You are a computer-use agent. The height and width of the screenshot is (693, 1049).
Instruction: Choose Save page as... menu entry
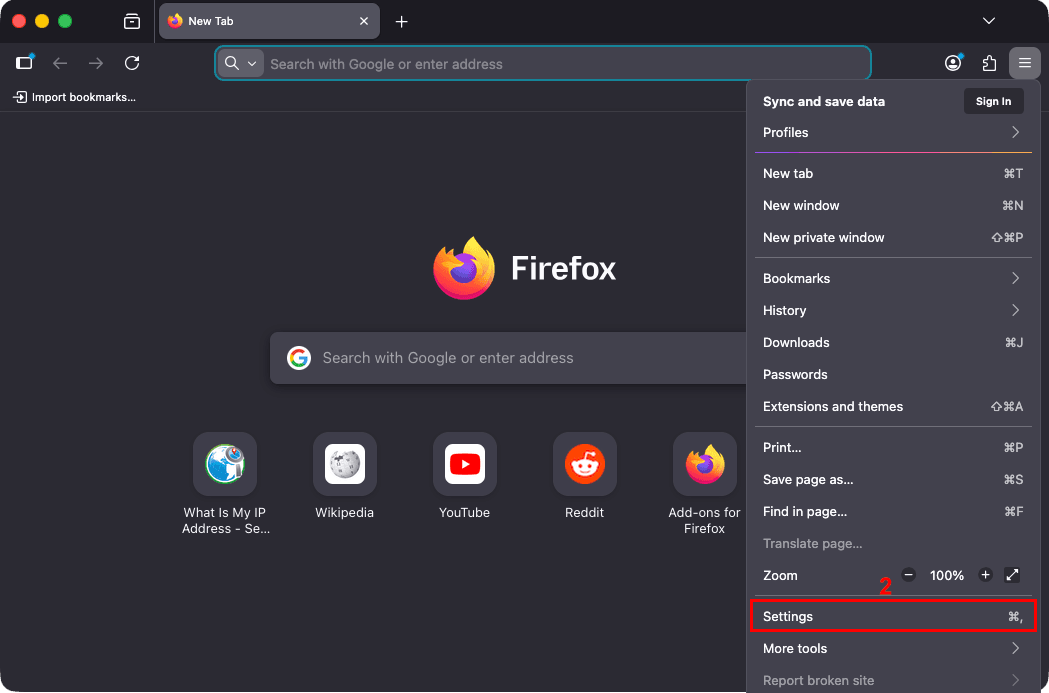(x=893, y=480)
